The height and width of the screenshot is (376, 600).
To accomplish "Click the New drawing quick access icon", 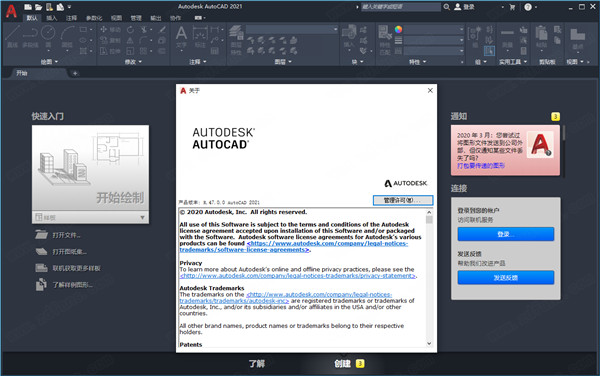I will pos(28,7).
